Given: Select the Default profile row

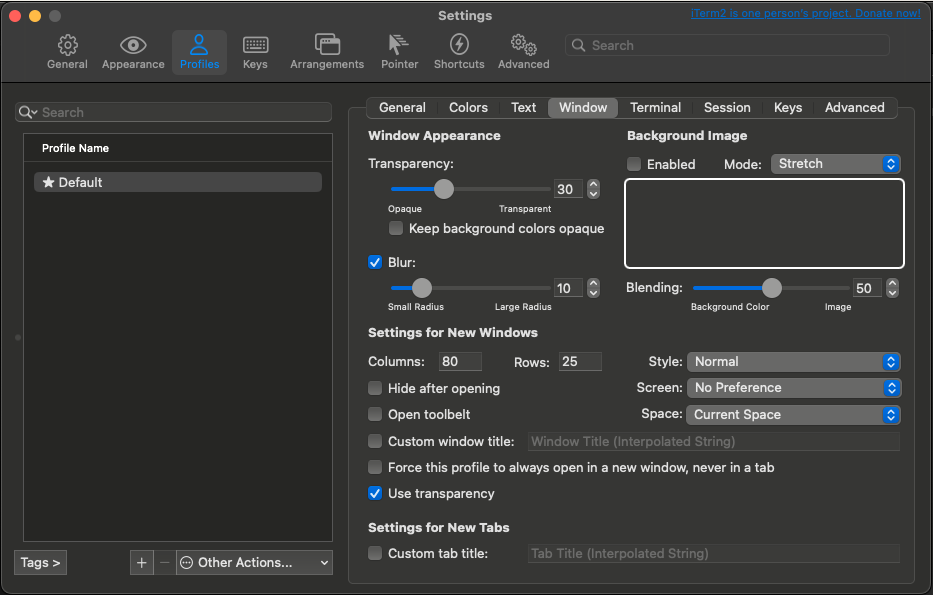Looking at the screenshot, I should [178, 182].
